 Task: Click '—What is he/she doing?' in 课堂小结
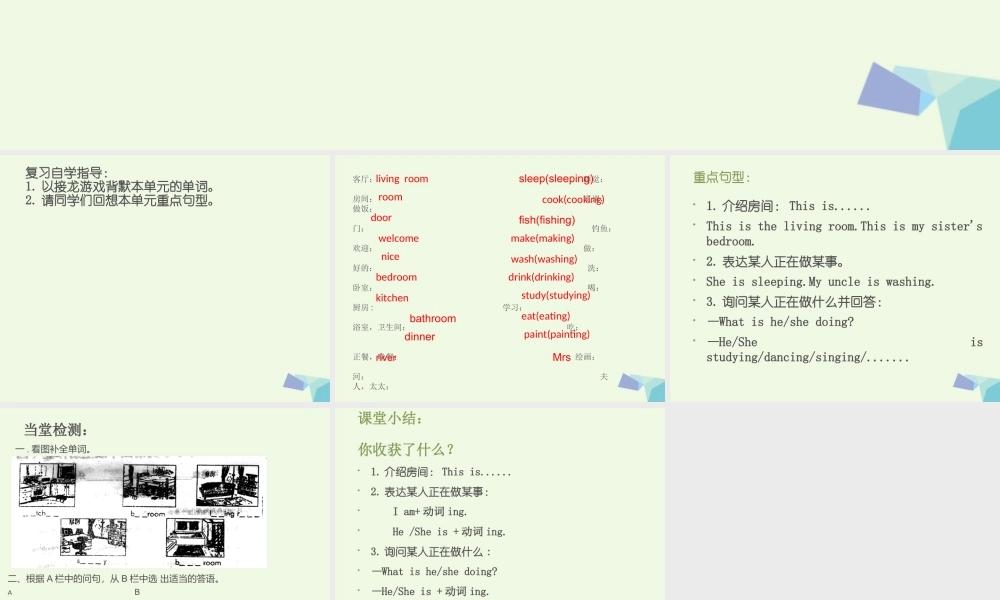pos(434,572)
